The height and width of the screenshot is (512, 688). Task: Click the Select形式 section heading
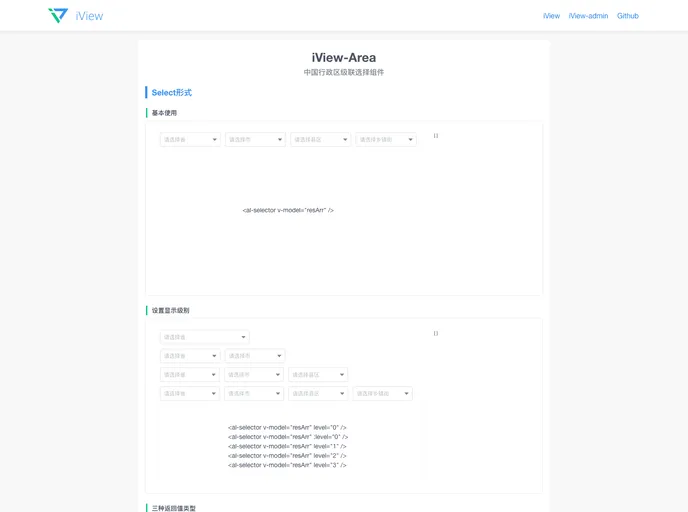pyautogui.click(x=172, y=93)
